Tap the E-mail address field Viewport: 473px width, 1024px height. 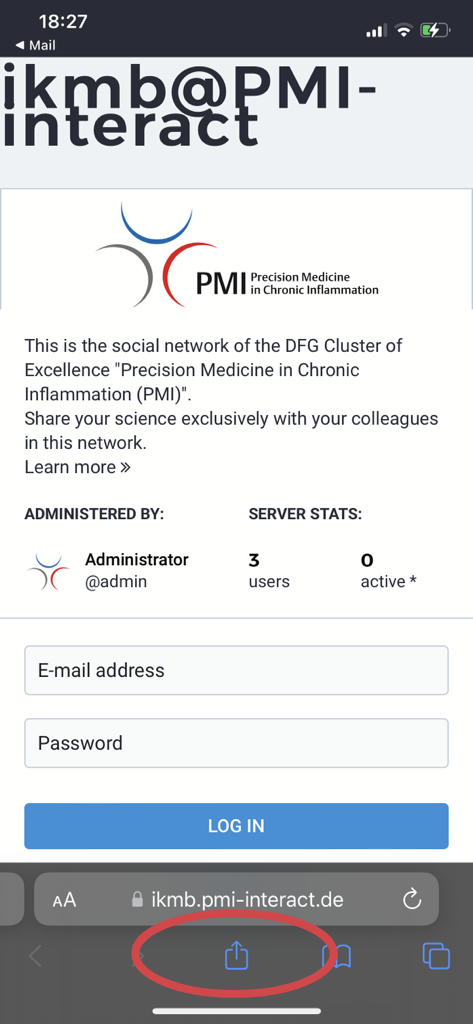(x=236, y=670)
